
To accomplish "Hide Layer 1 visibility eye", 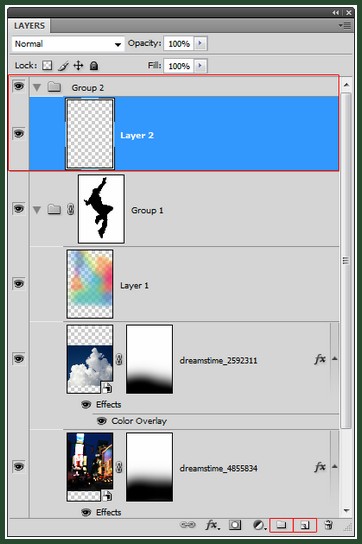I will pyautogui.click(x=19, y=284).
